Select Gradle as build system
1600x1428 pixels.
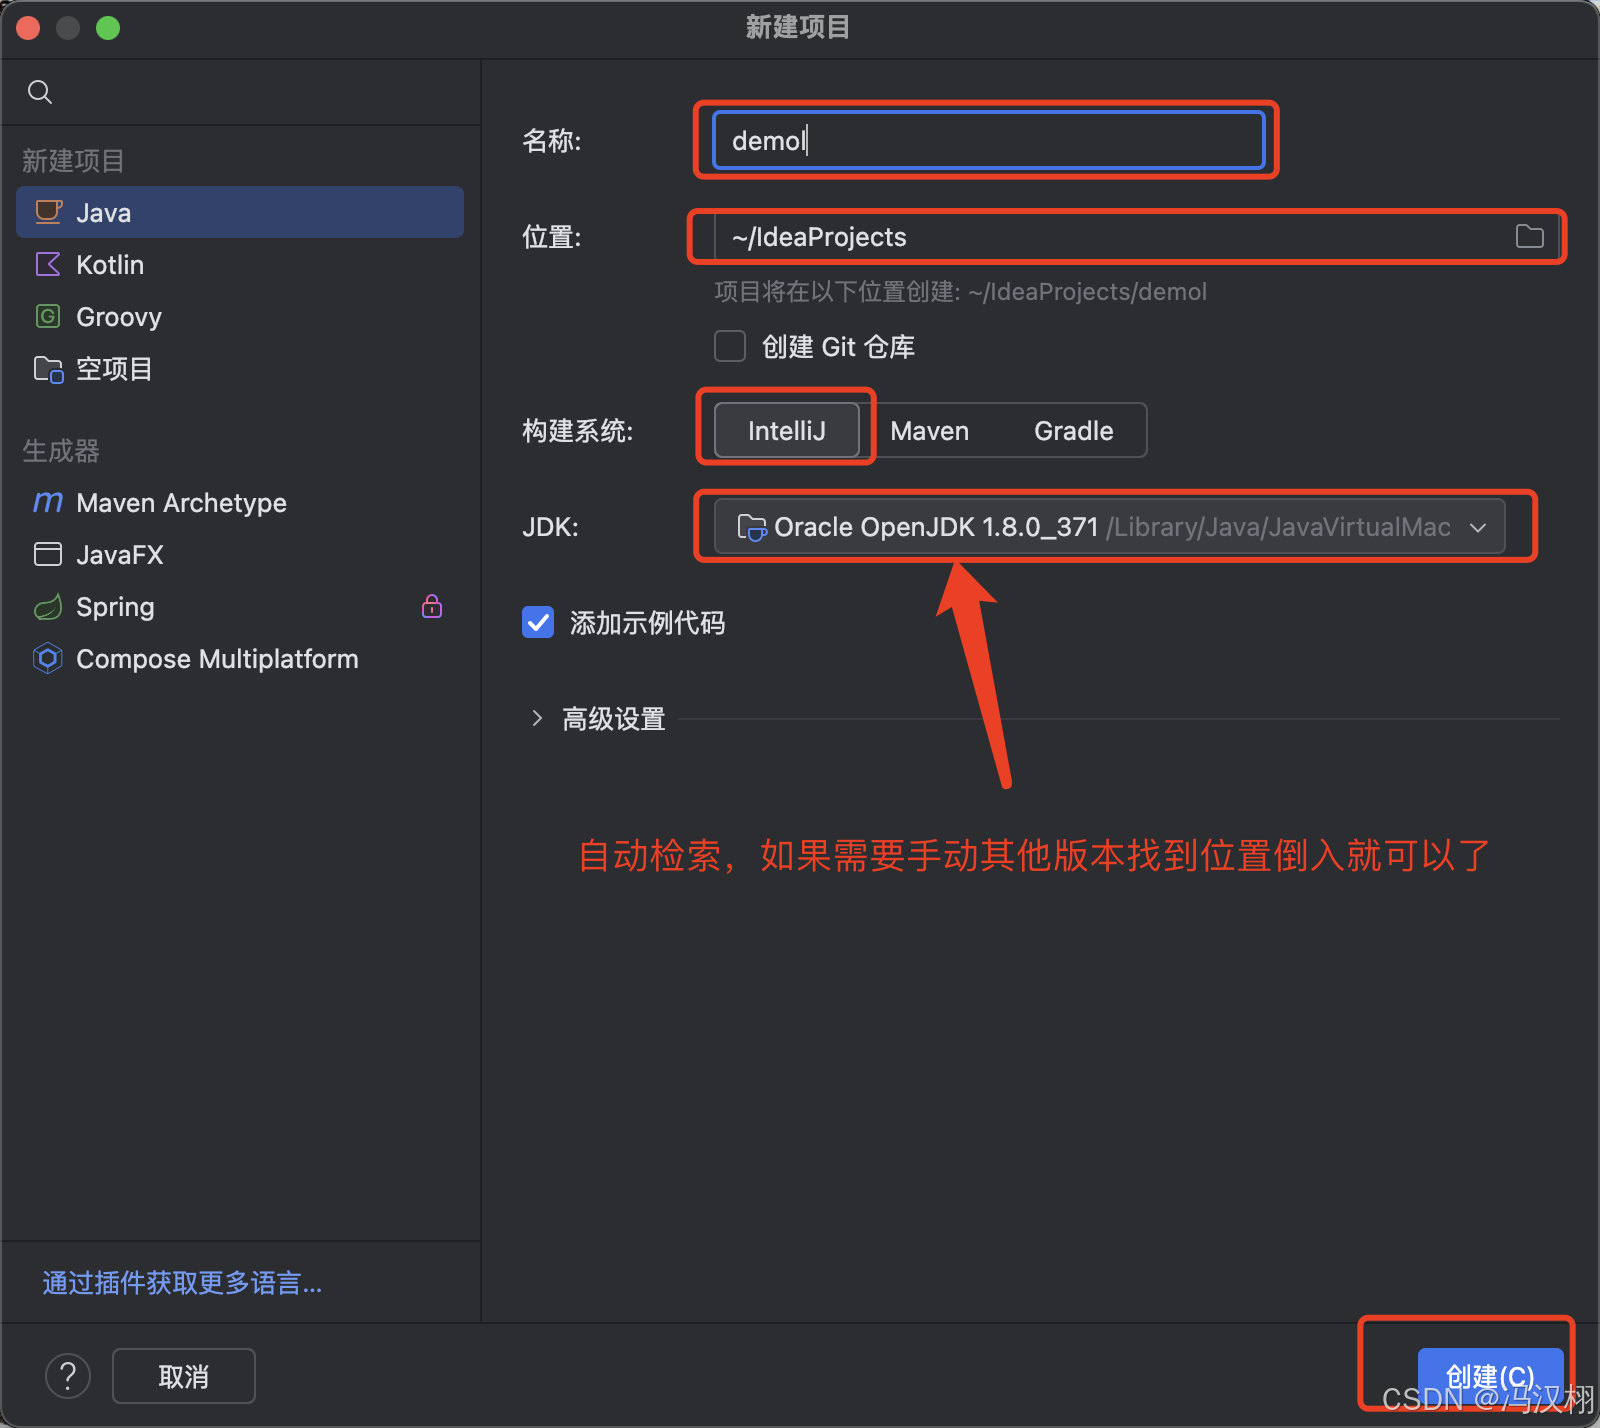click(x=1074, y=430)
